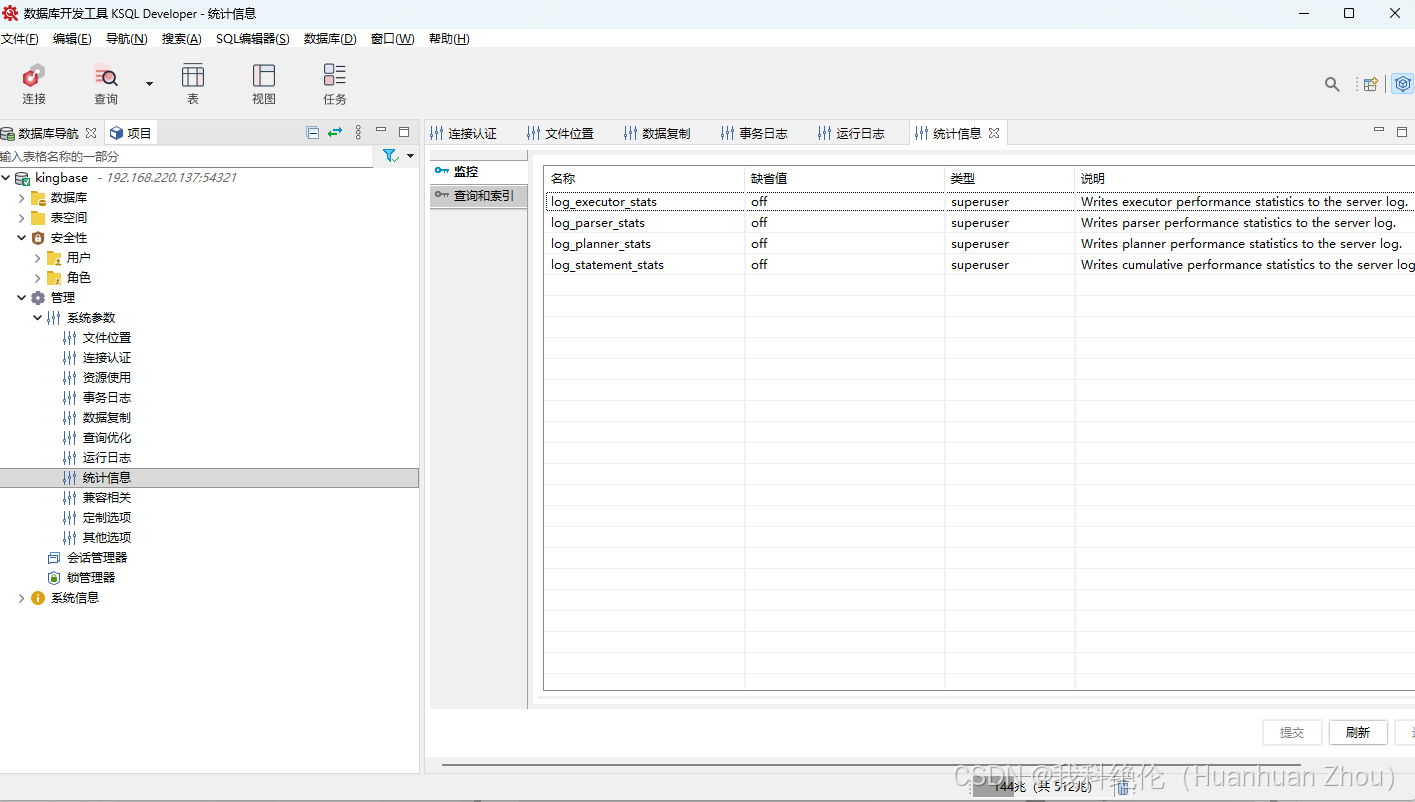Open the 文件(F) menu

coord(19,39)
